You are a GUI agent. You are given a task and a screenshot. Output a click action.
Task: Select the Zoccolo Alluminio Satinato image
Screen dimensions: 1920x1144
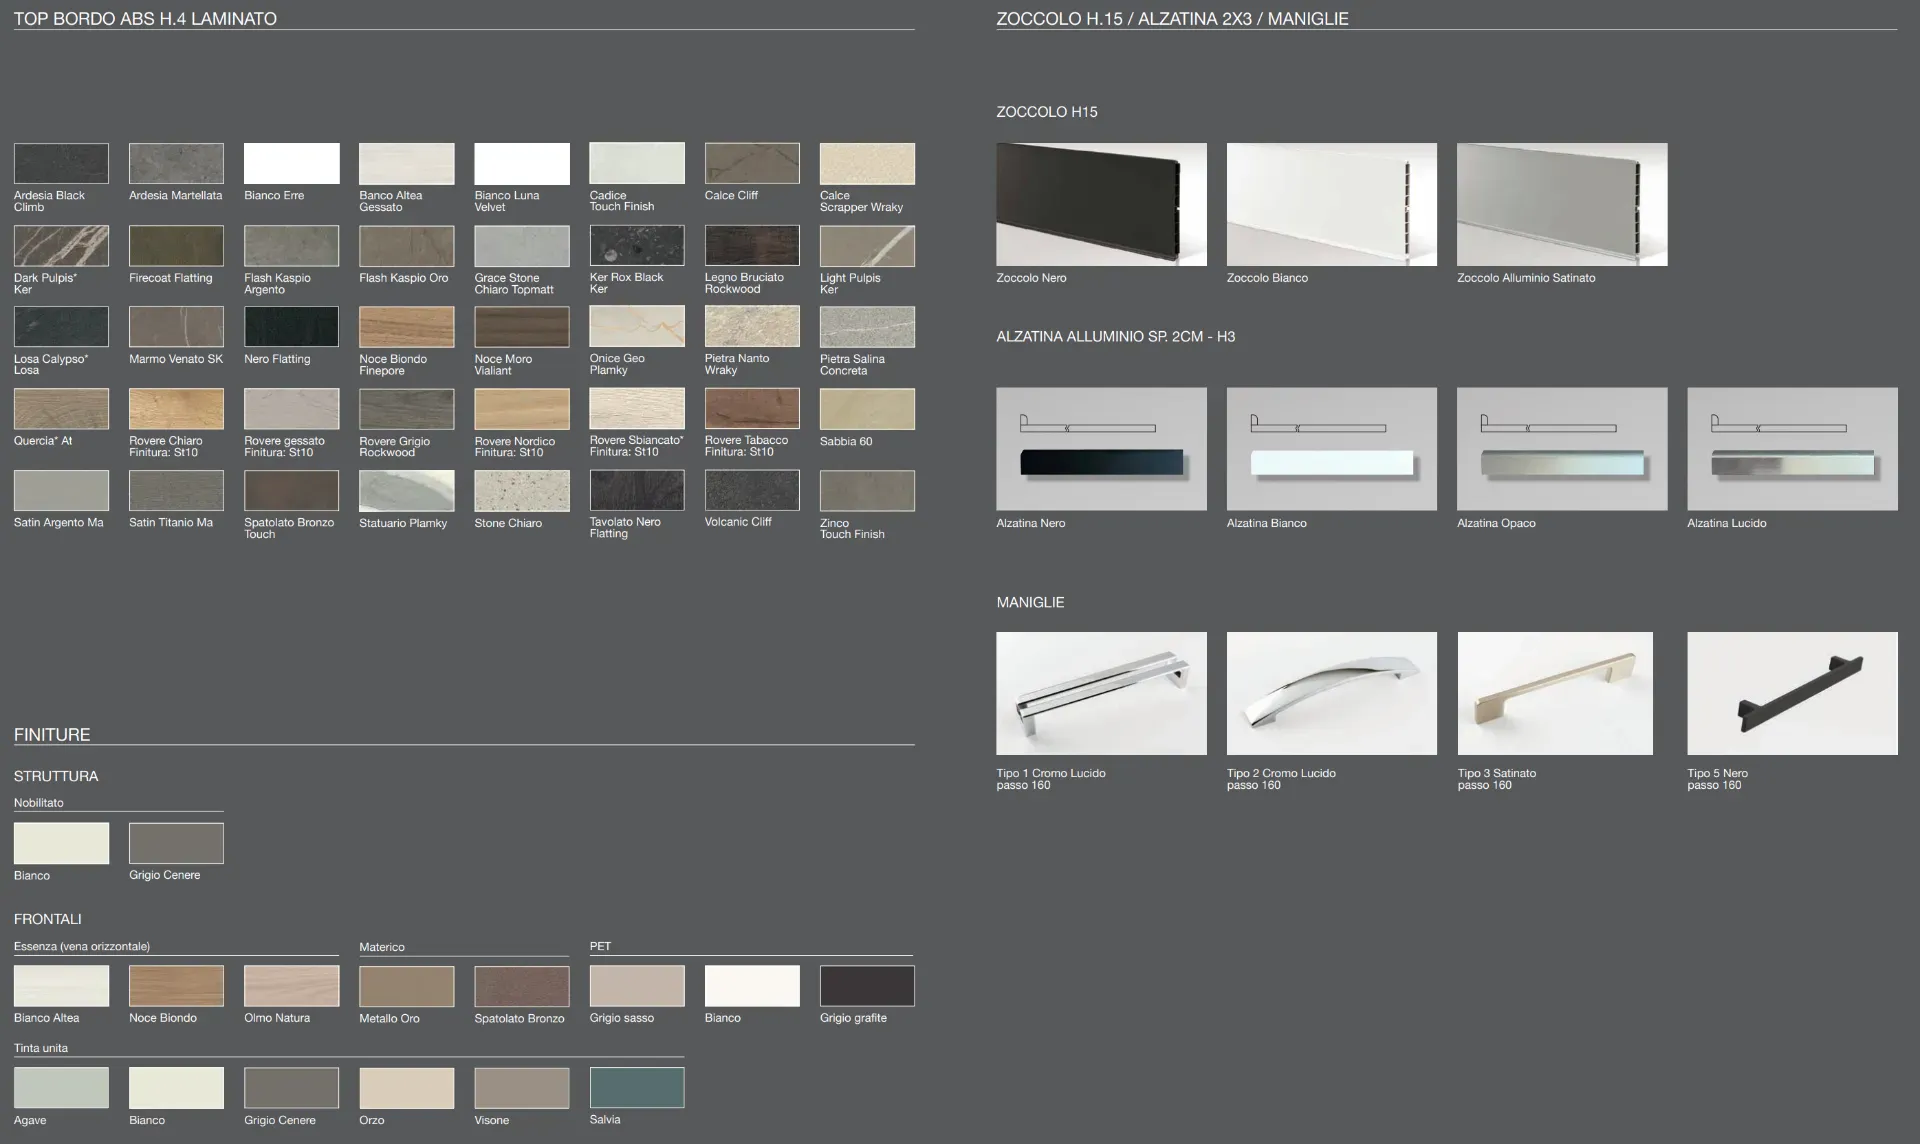pyautogui.click(x=1562, y=204)
